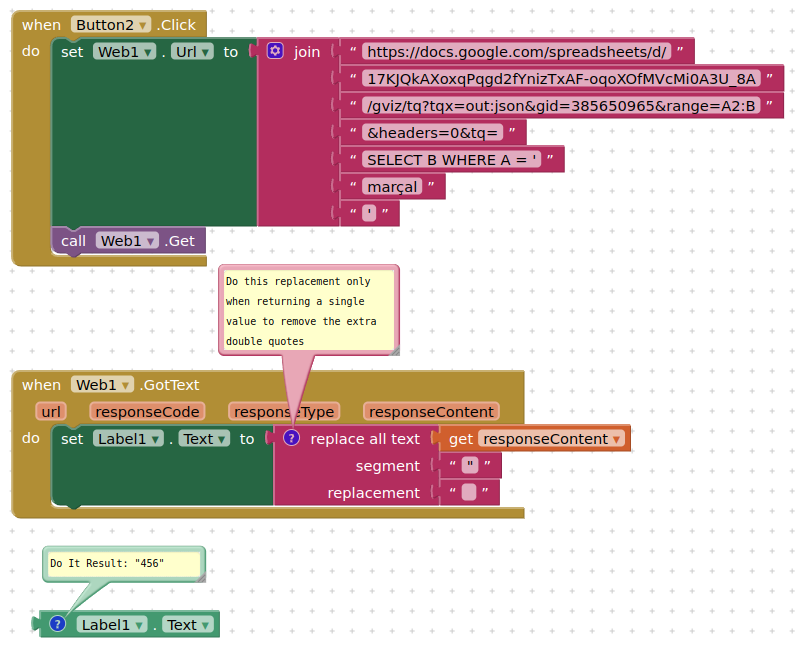Image resolution: width=795 pixels, height=646 pixels.
Task: Select the responseType event parameter
Action: click(x=284, y=412)
